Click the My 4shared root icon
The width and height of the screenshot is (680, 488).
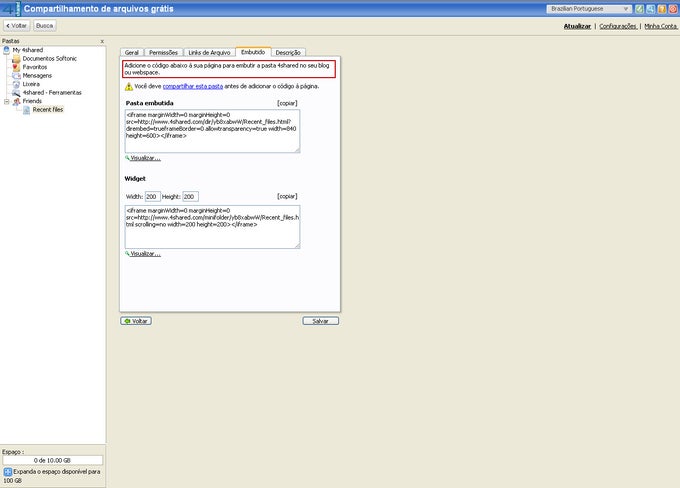7,50
